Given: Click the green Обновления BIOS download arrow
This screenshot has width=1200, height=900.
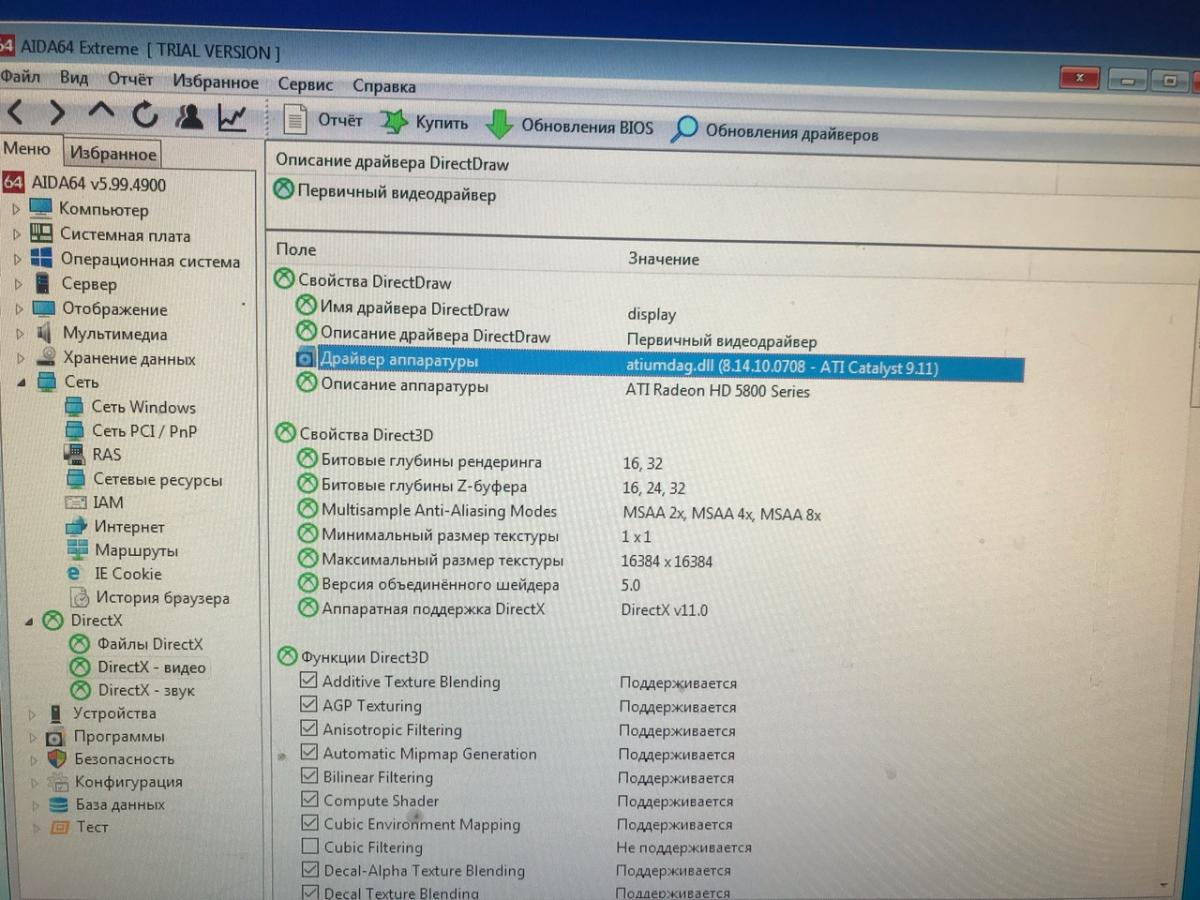Looking at the screenshot, I should tap(499, 126).
